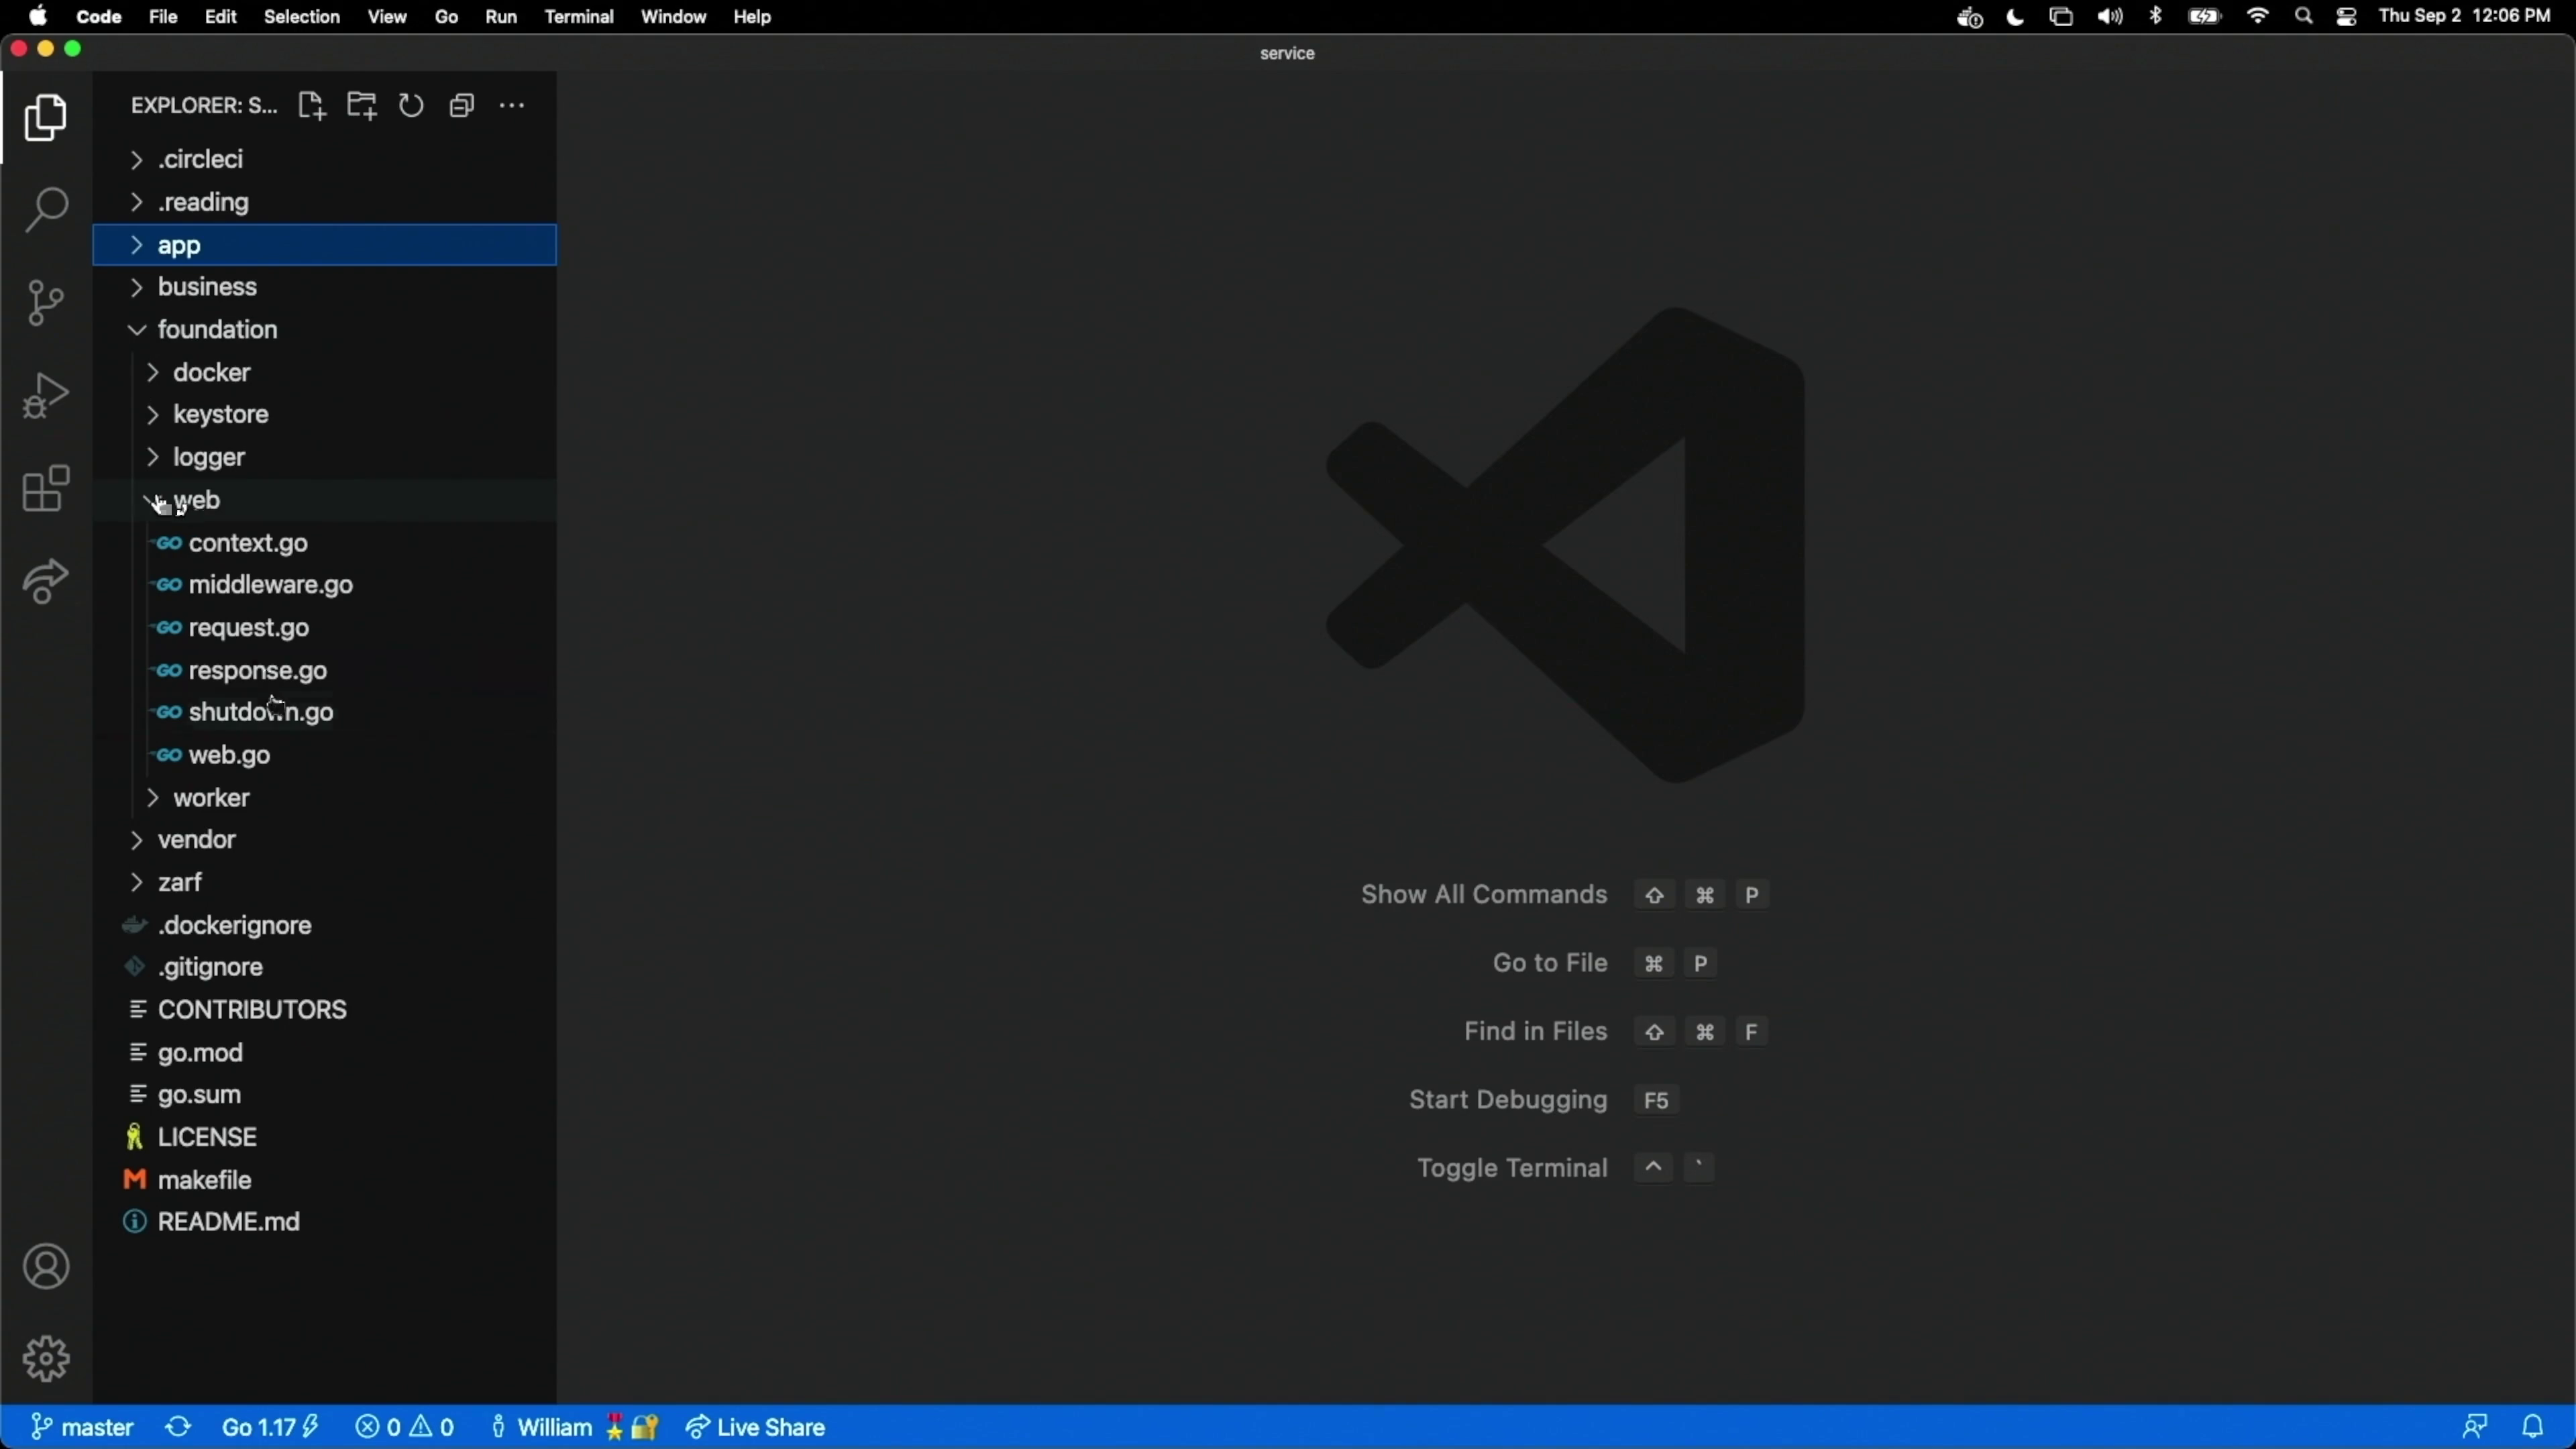Open the Manage gear icon
Screen dimensions: 2576x1449
tap(46, 1359)
